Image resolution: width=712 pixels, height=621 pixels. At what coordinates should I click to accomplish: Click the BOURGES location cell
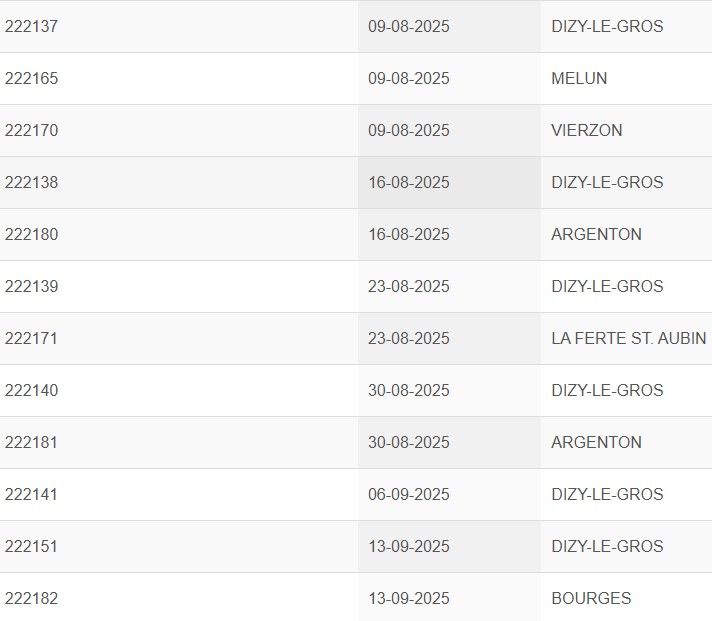(591, 598)
